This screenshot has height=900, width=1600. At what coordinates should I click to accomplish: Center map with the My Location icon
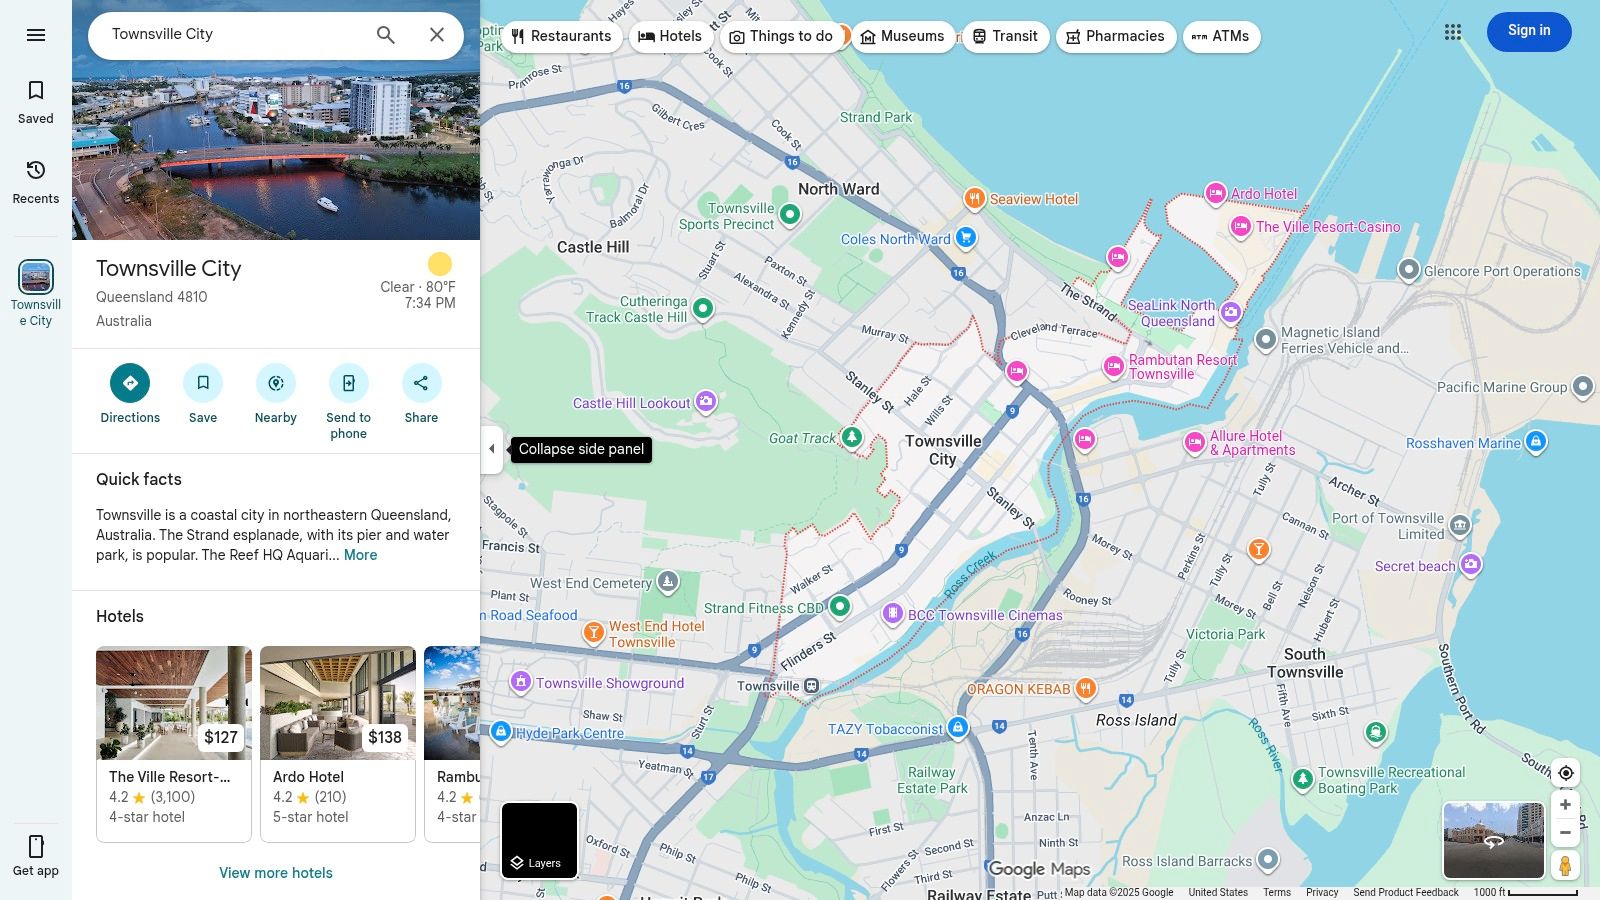pos(1565,772)
